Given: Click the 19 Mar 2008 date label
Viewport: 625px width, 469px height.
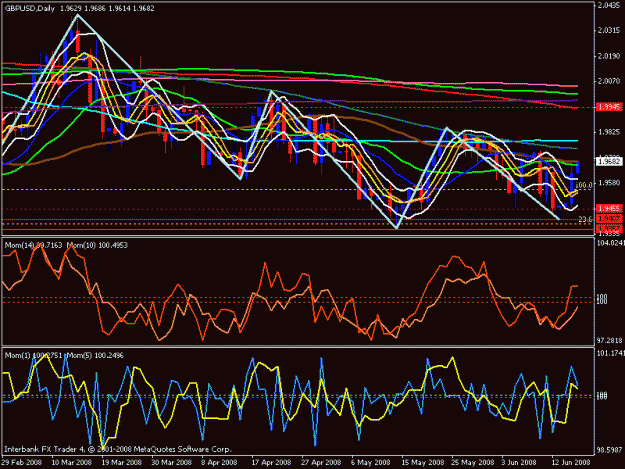Looking at the screenshot, I should click(x=122, y=462).
